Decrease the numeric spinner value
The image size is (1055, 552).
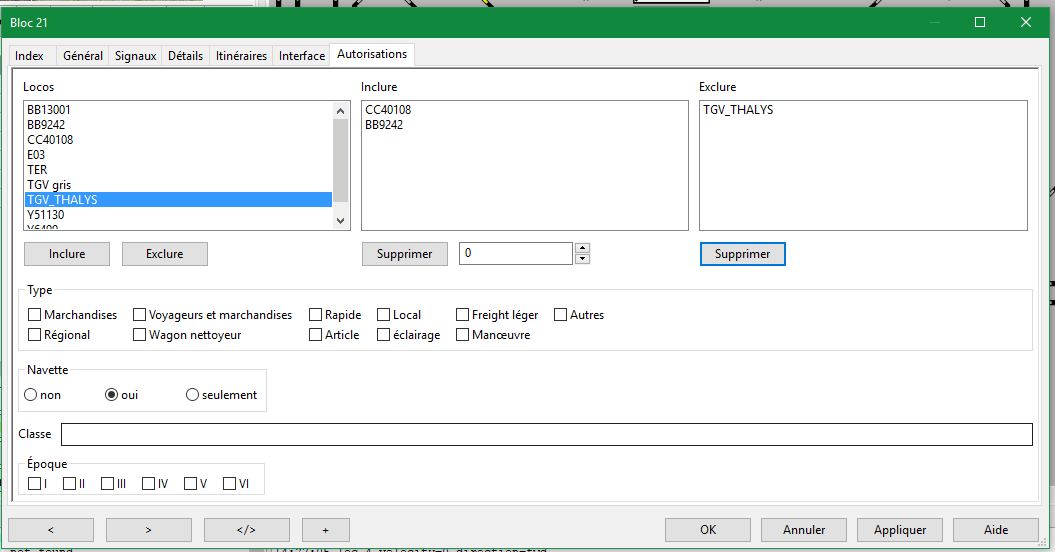(583, 259)
